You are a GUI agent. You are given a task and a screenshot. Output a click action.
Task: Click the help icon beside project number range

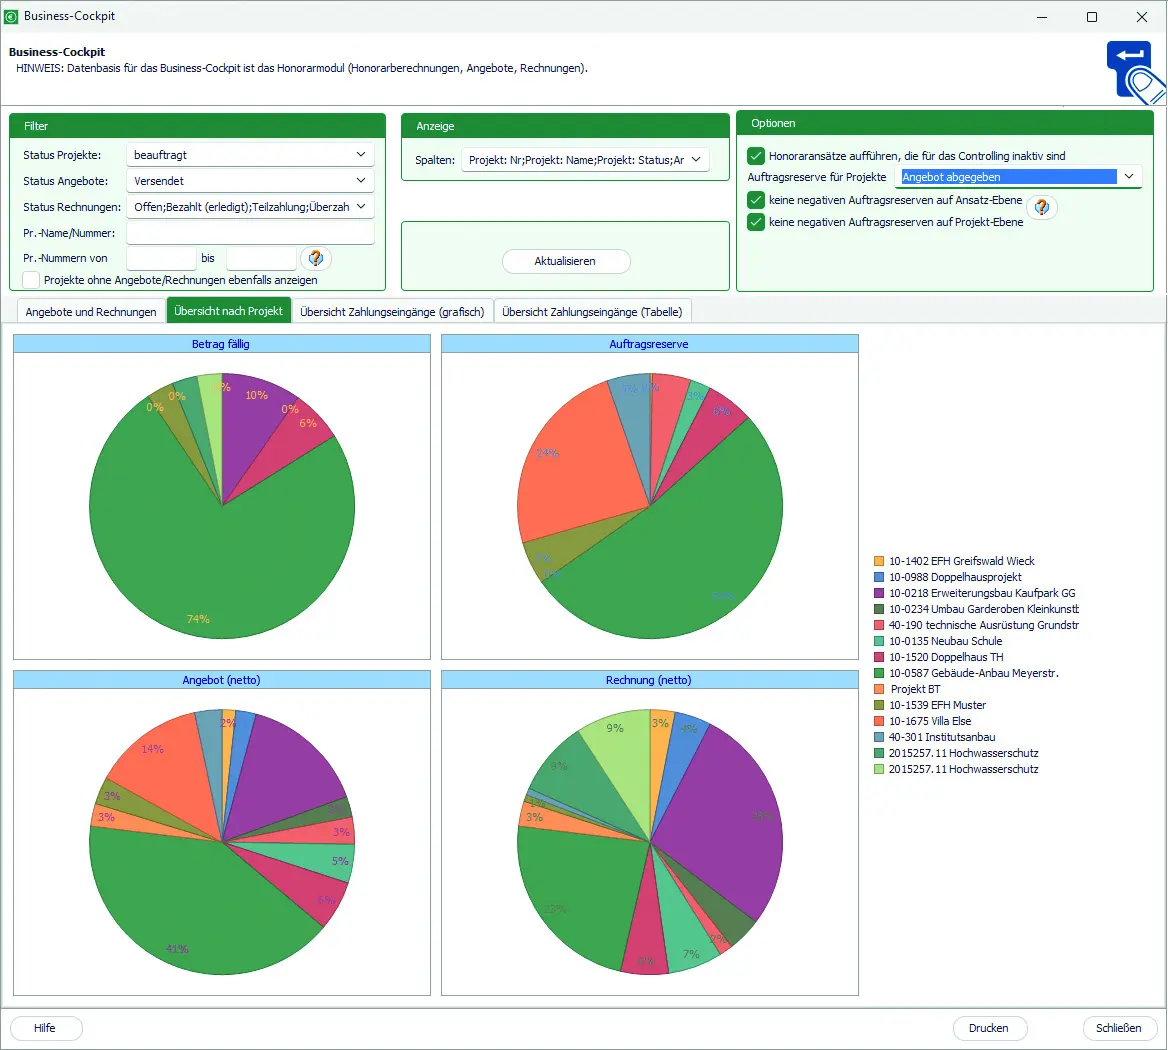[x=316, y=258]
